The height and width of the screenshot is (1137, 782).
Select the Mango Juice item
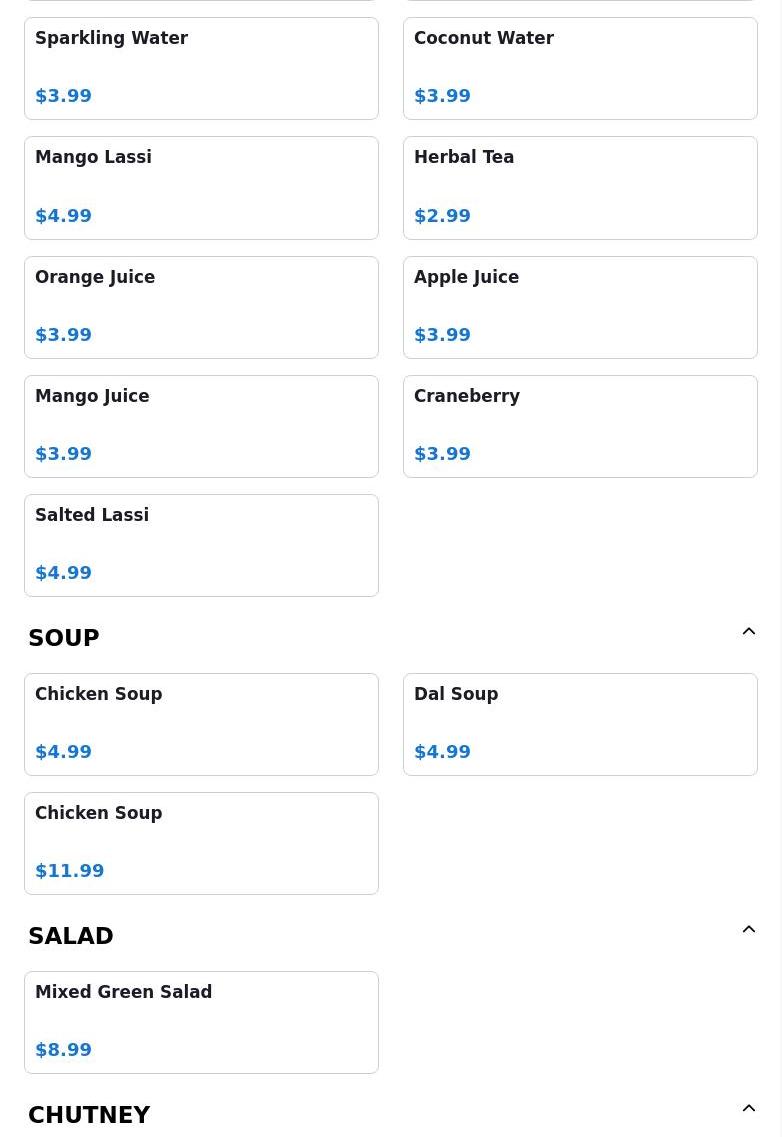pyautogui.click(x=202, y=426)
